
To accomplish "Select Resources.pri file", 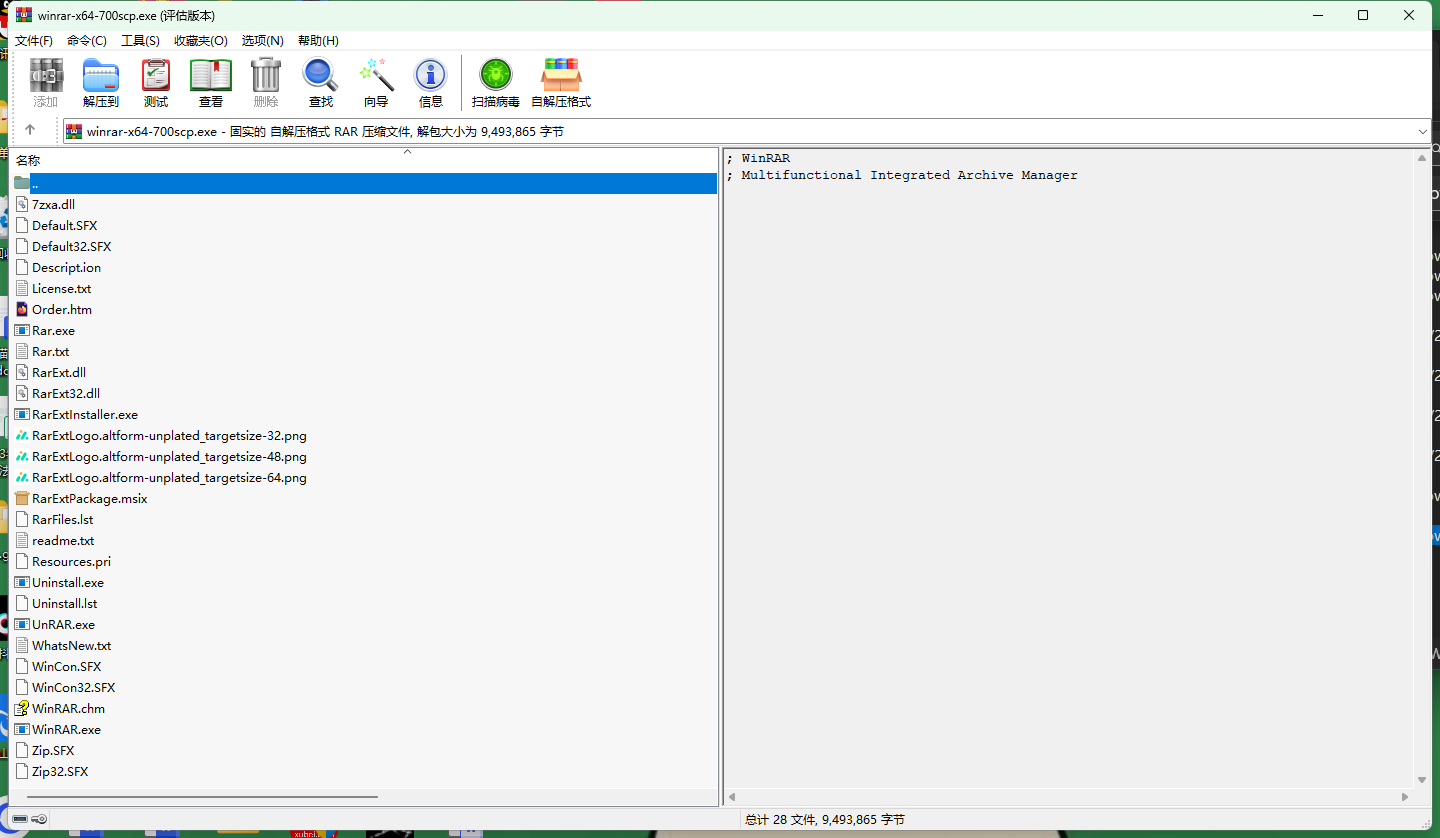I will click(71, 561).
